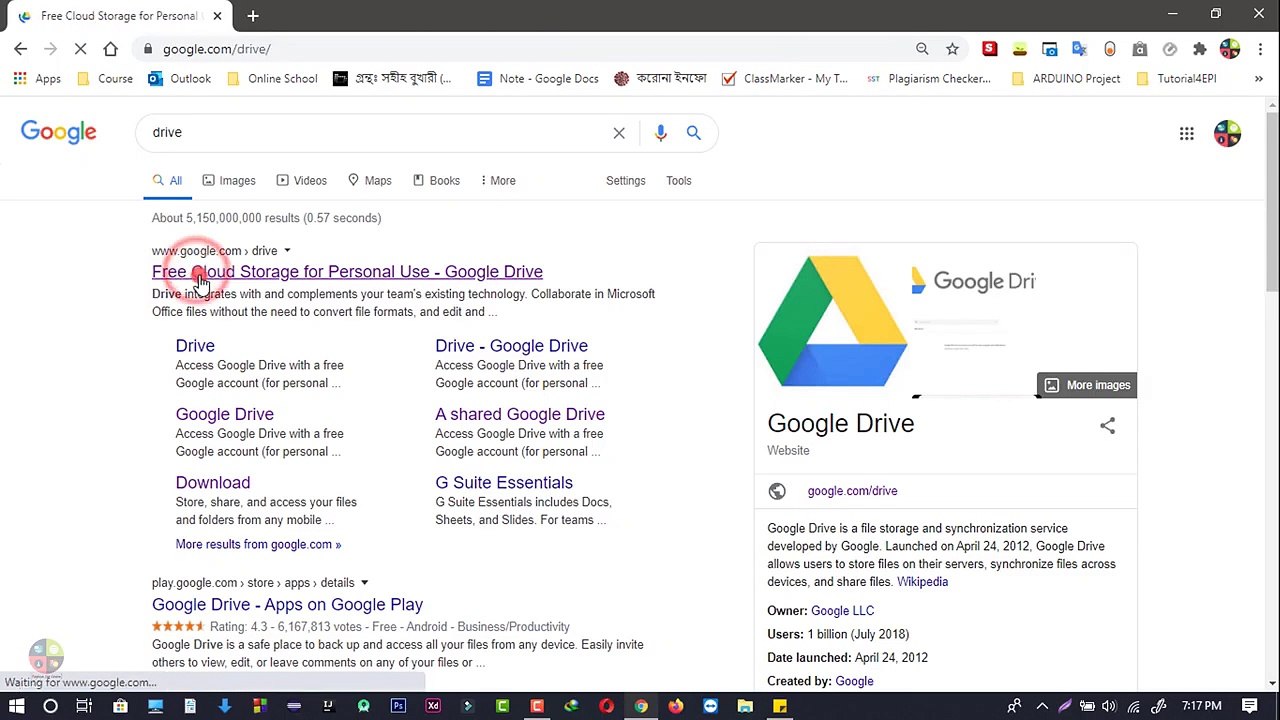Open the Google Drive logo image
Image resolution: width=1280 pixels, height=720 pixels.
(832, 320)
